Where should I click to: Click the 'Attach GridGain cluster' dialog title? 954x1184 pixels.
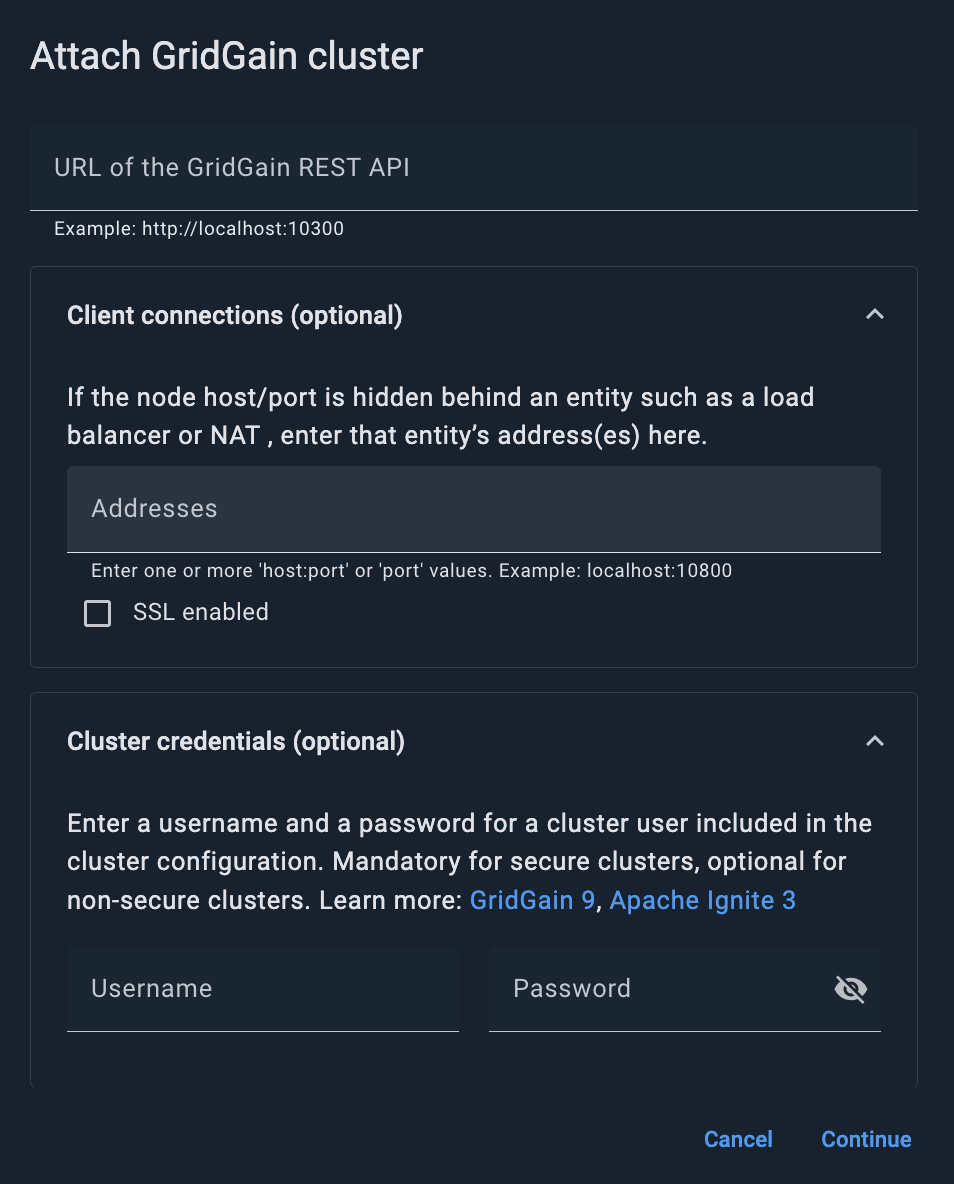point(227,56)
